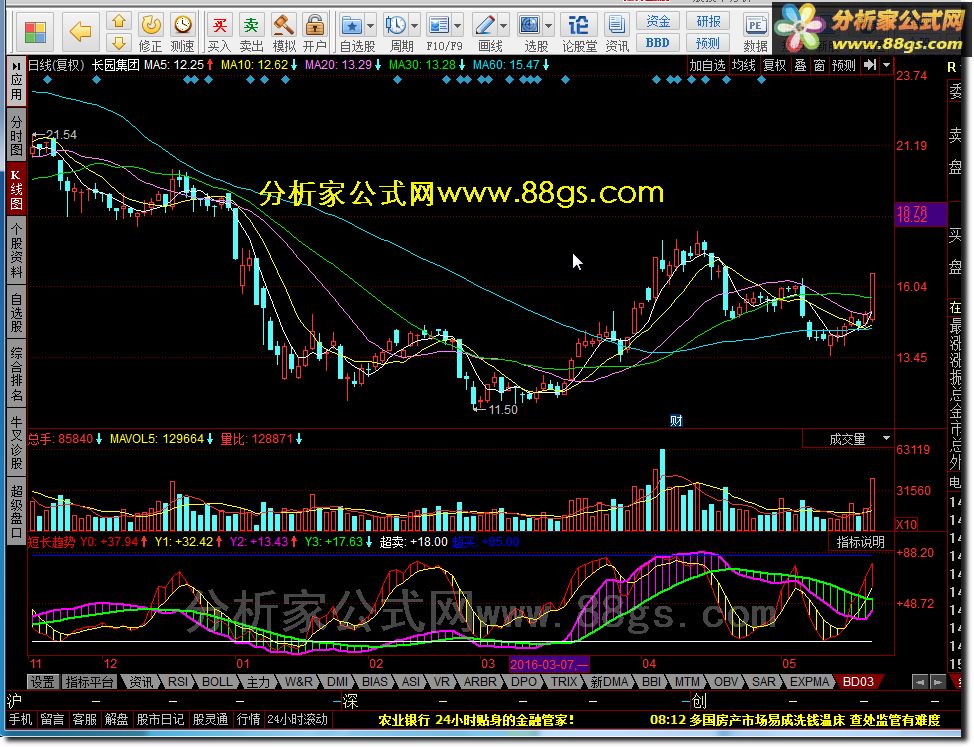Select the 画线 pencil drawing tool

click(485, 26)
